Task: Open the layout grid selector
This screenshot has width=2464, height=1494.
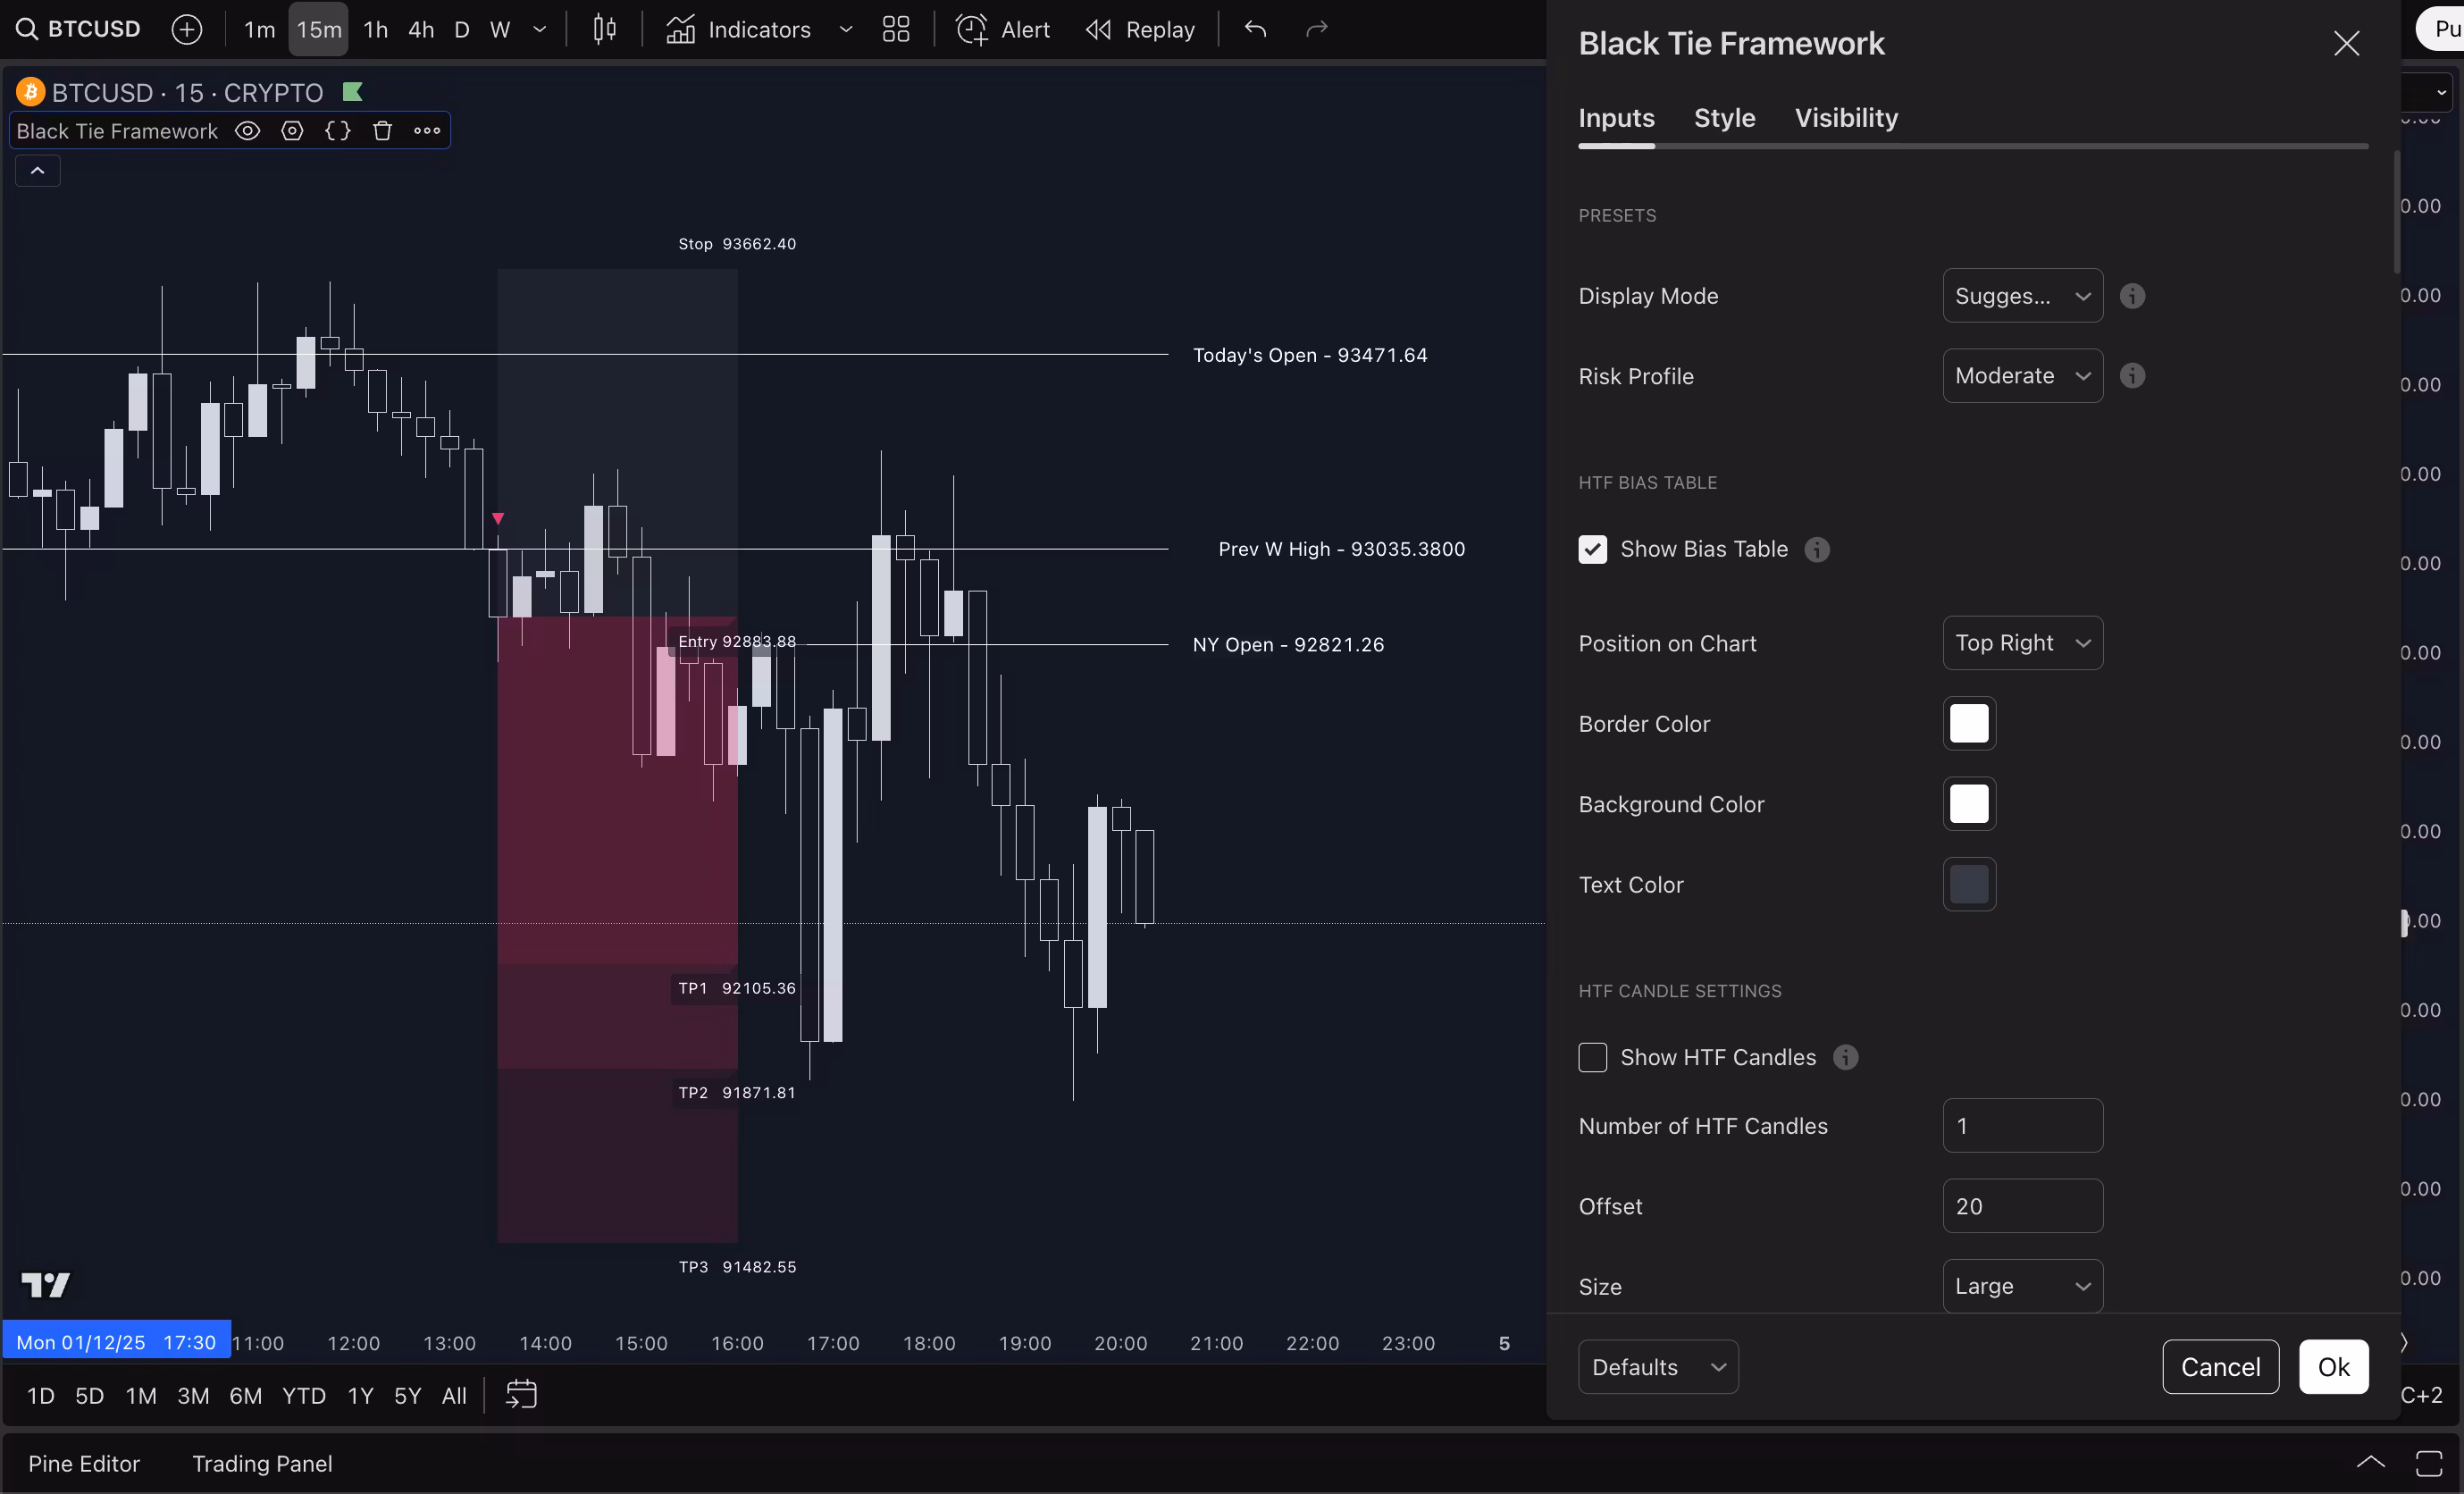Action: click(896, 29)
